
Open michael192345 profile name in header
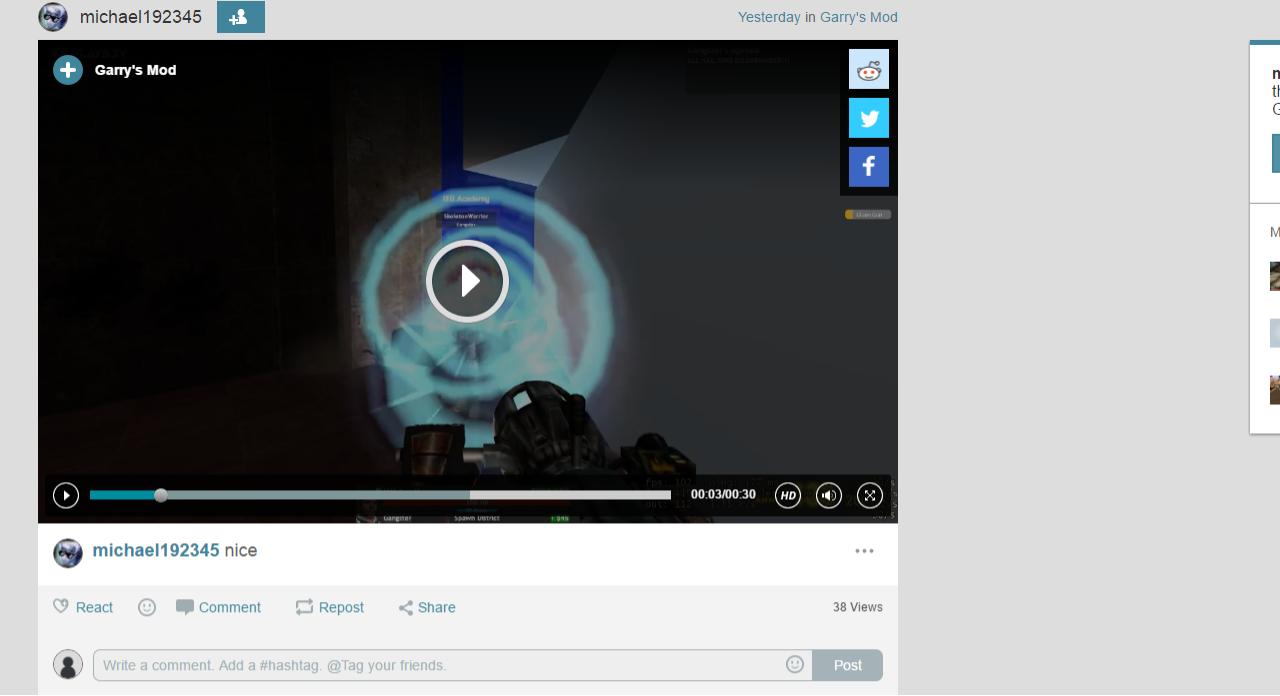[x=141, y=17]
